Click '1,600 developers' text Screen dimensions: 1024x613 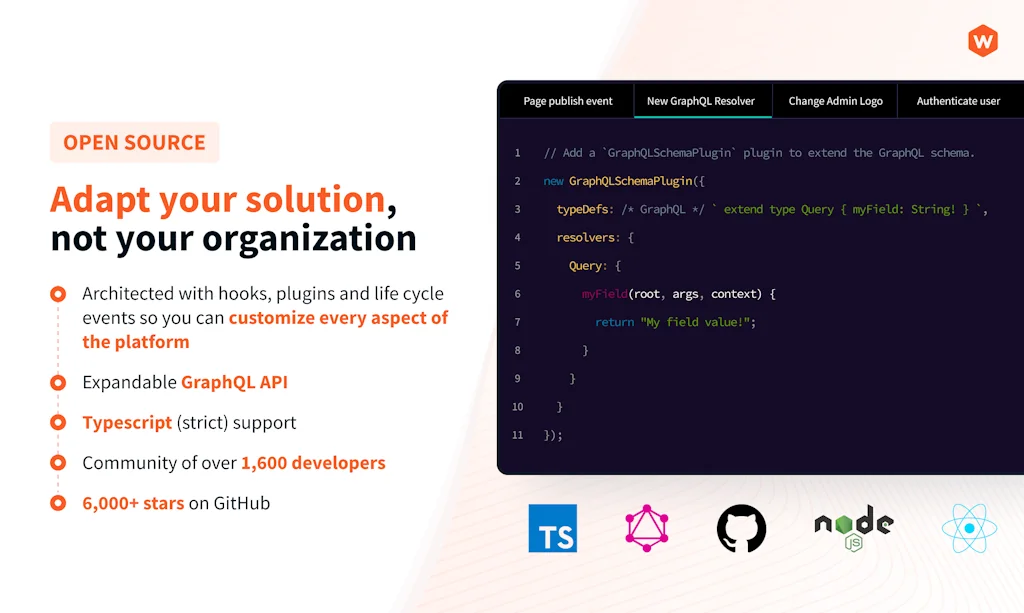click(313, 463)
